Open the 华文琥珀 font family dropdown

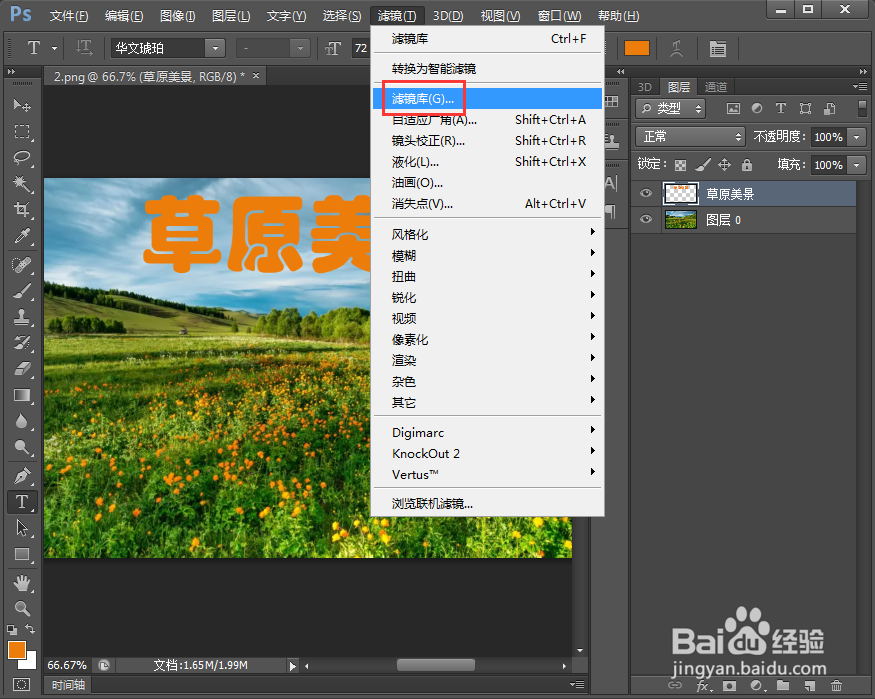pyautogui.click(x=214, y=48)
